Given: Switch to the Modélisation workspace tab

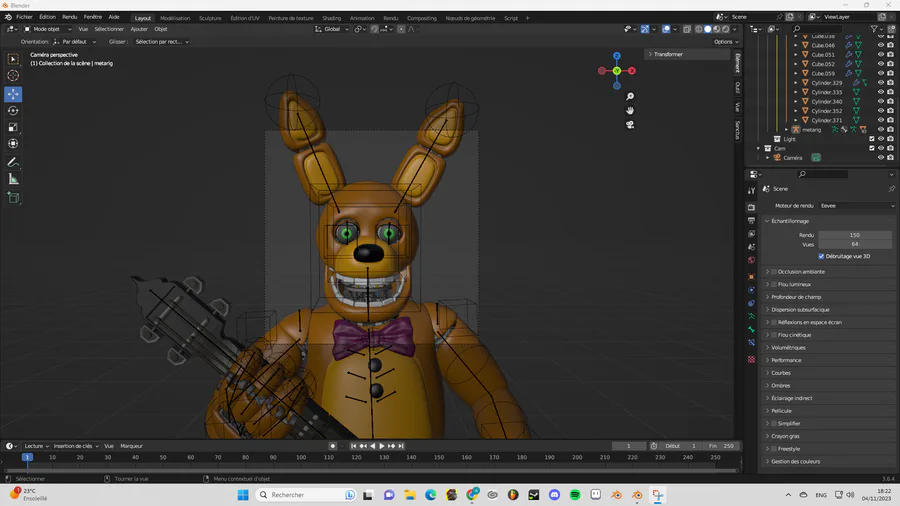Looking at the screenshot, I should tap(175, 18).
